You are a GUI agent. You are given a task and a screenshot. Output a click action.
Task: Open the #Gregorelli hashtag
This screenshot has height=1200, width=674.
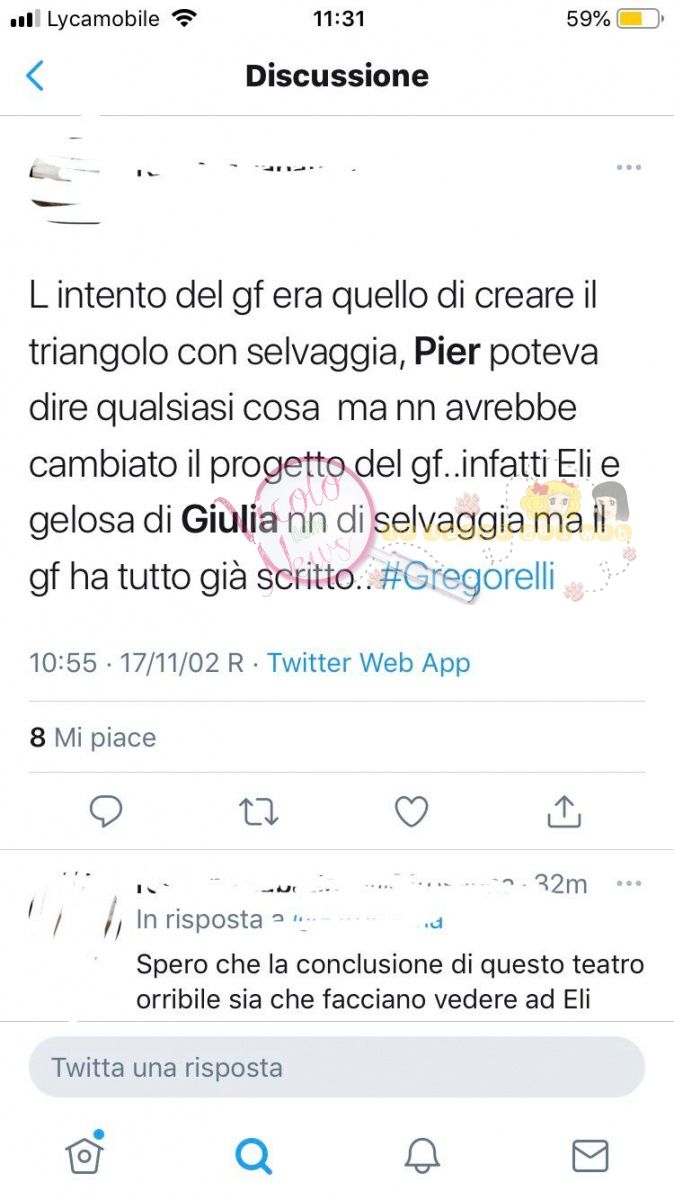click(467, 578)
